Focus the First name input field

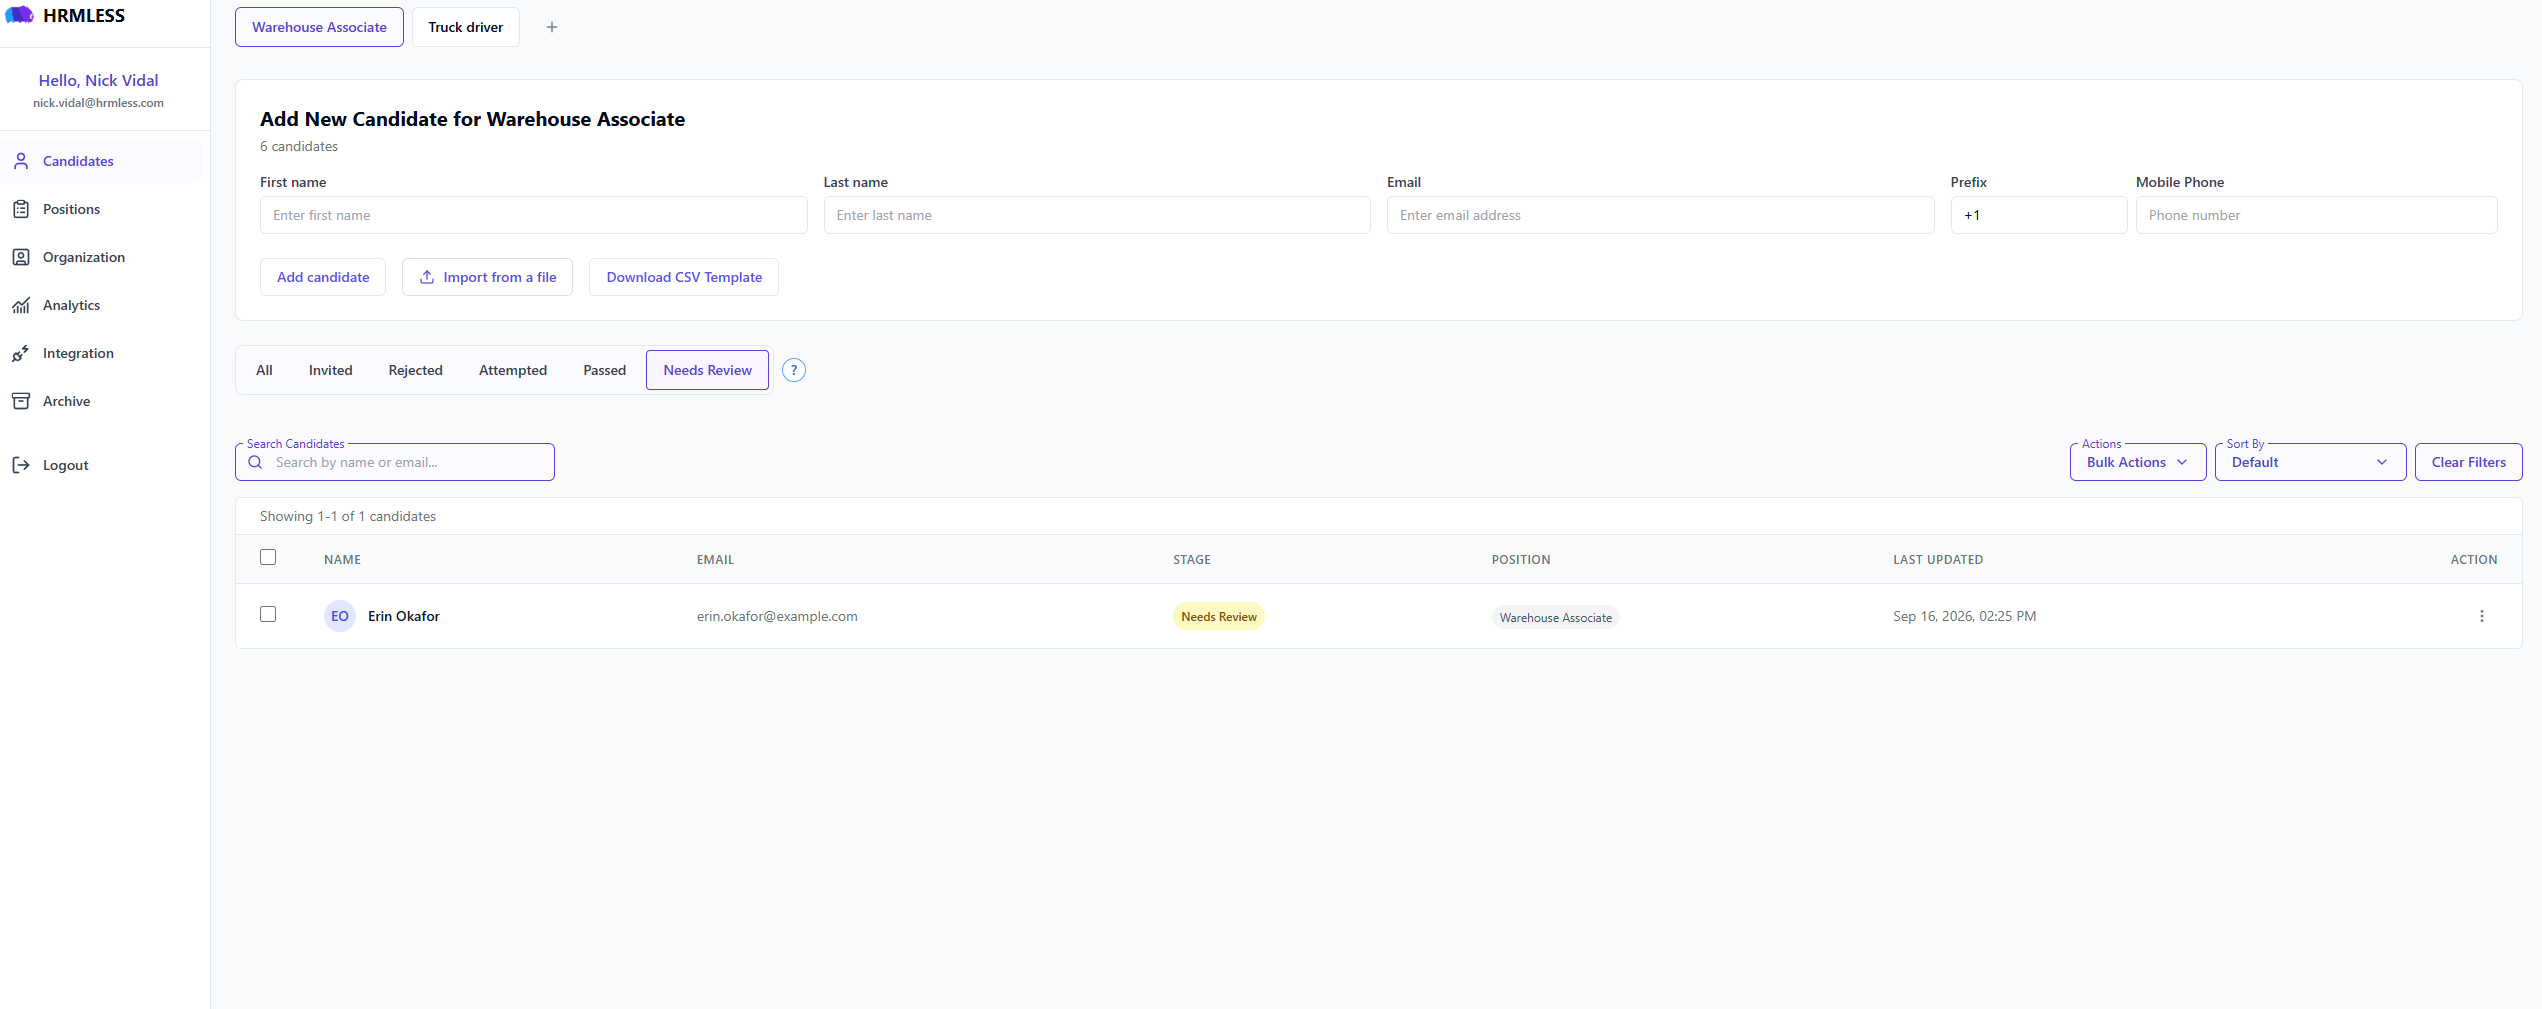tap(533, 215)
